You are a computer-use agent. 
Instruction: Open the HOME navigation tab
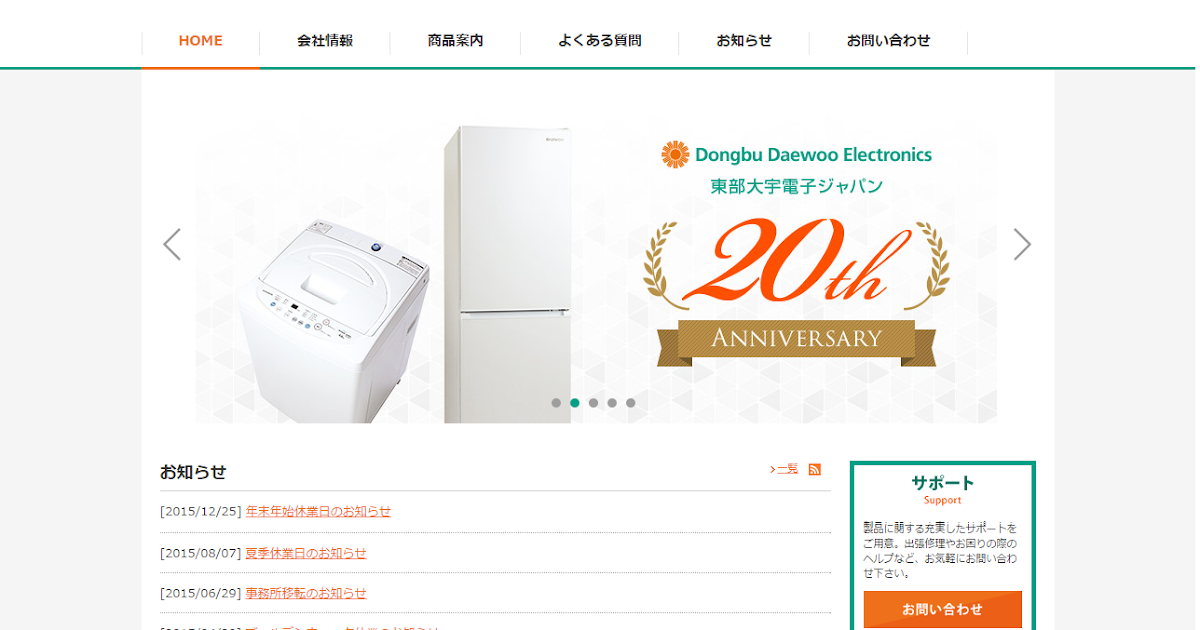[x=201, y=41]
